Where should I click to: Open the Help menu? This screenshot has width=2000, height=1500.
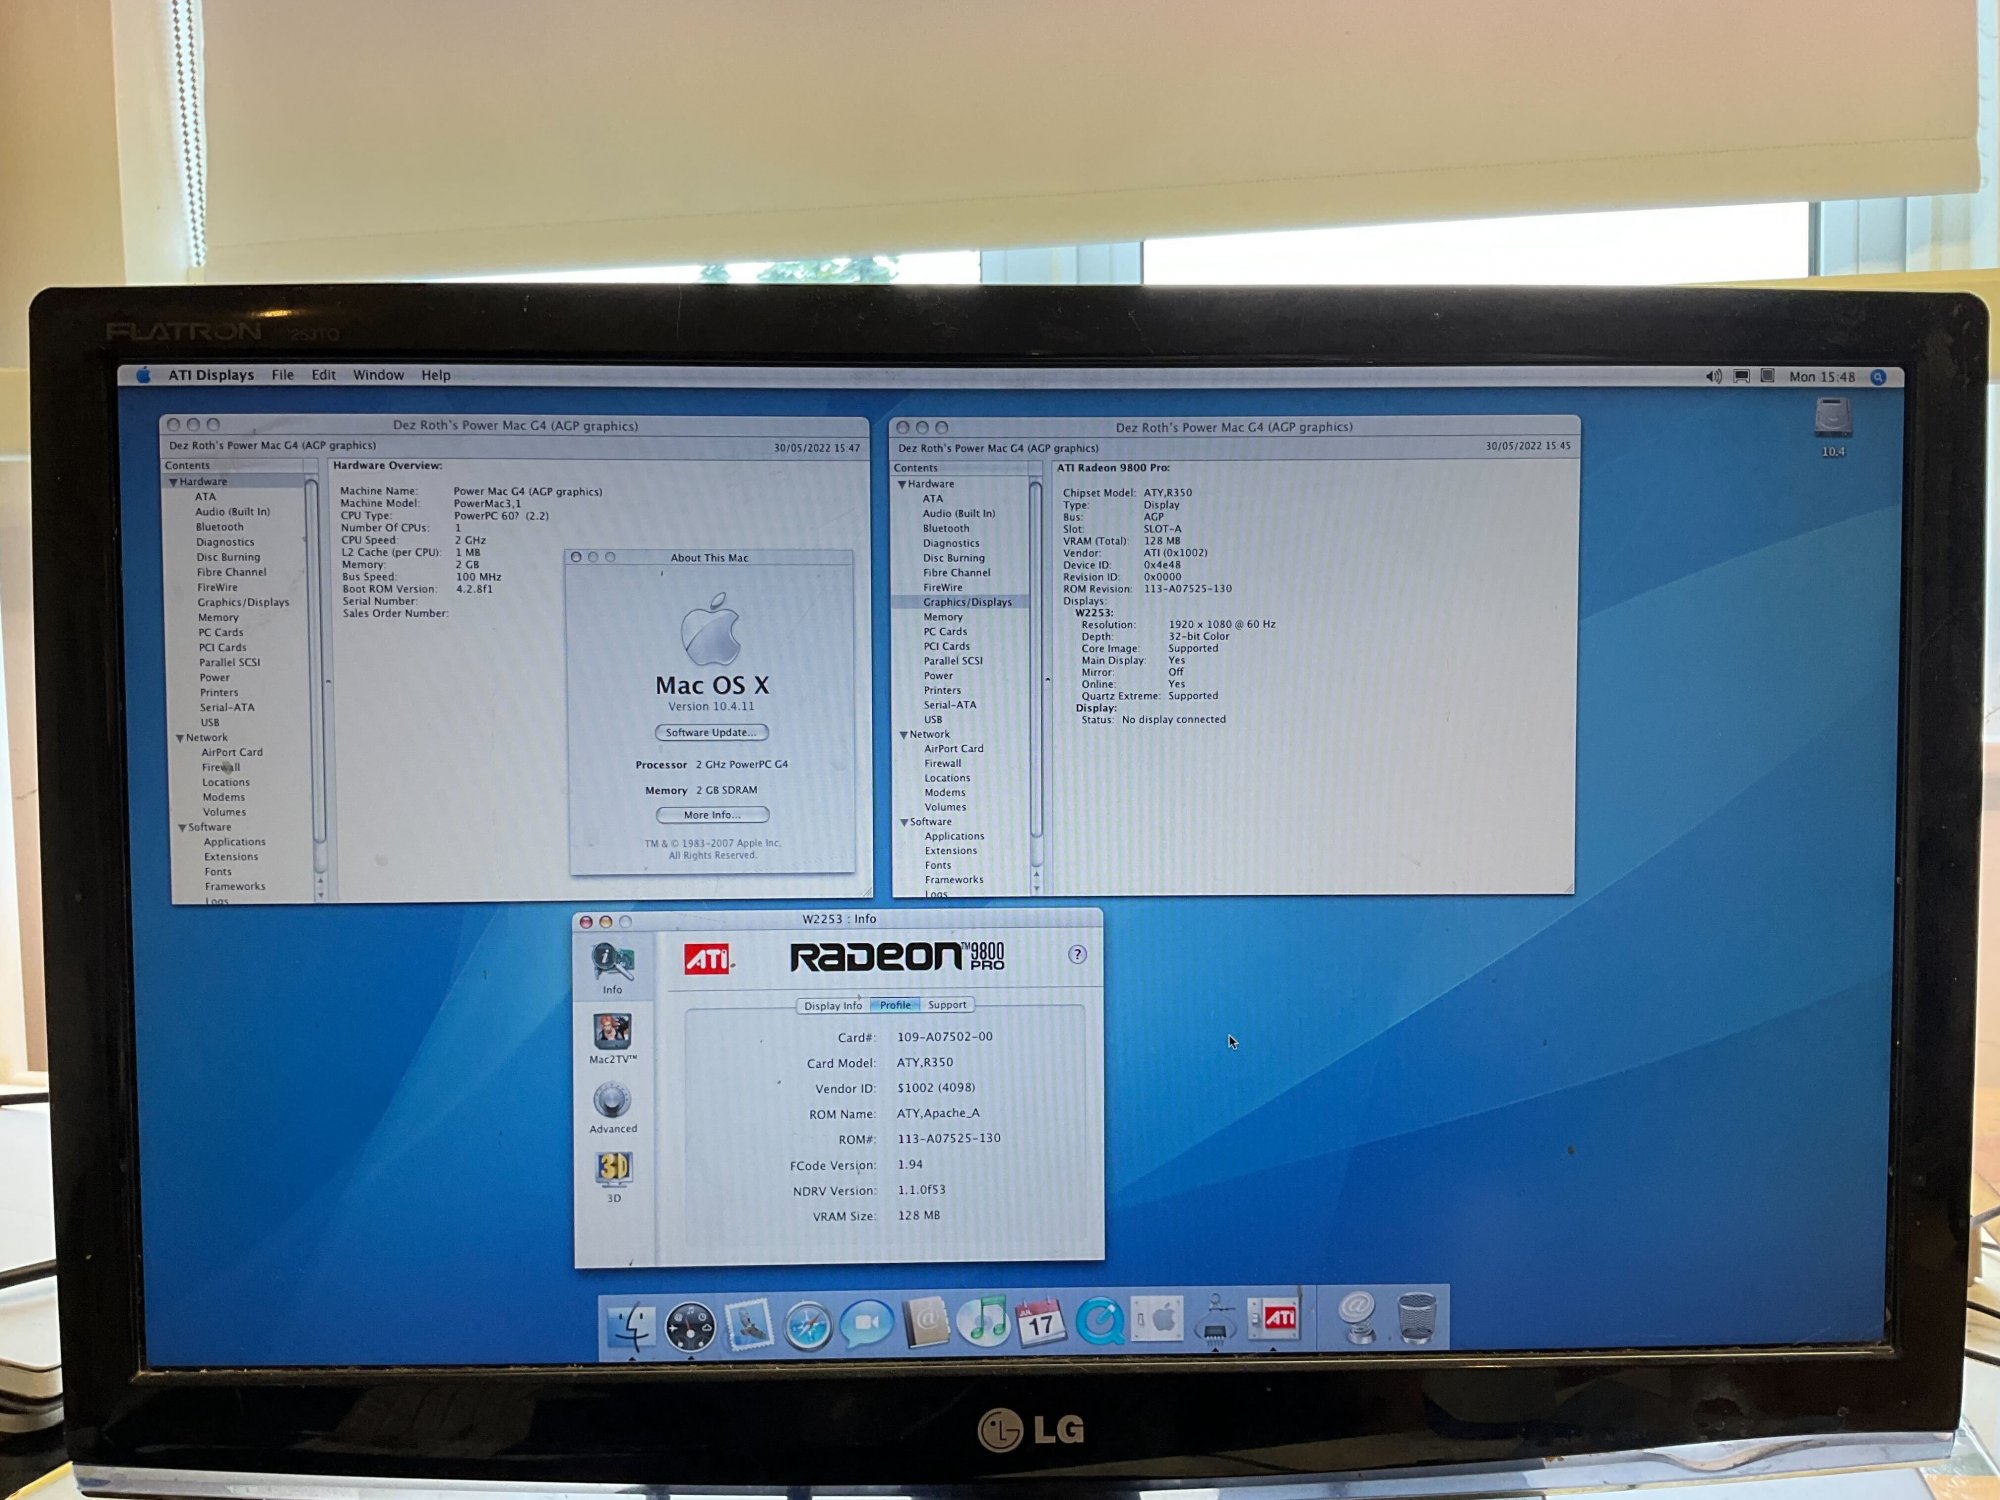[x=436, y=375]
